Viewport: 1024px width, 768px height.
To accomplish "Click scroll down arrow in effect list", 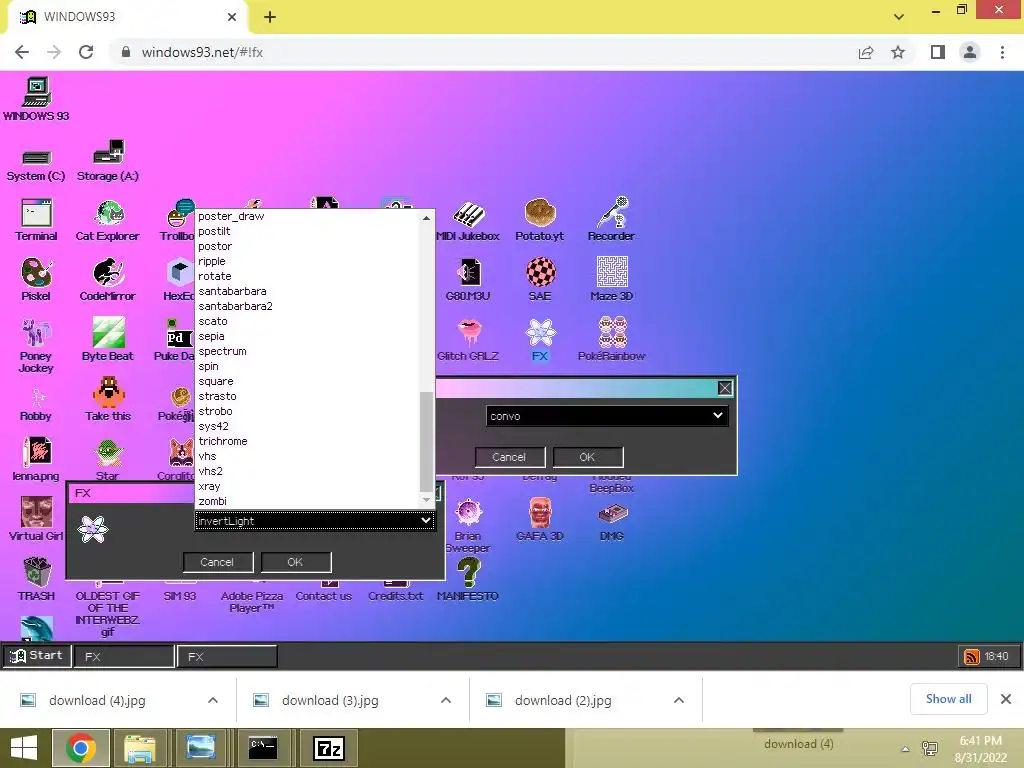I will pos(426,500).
